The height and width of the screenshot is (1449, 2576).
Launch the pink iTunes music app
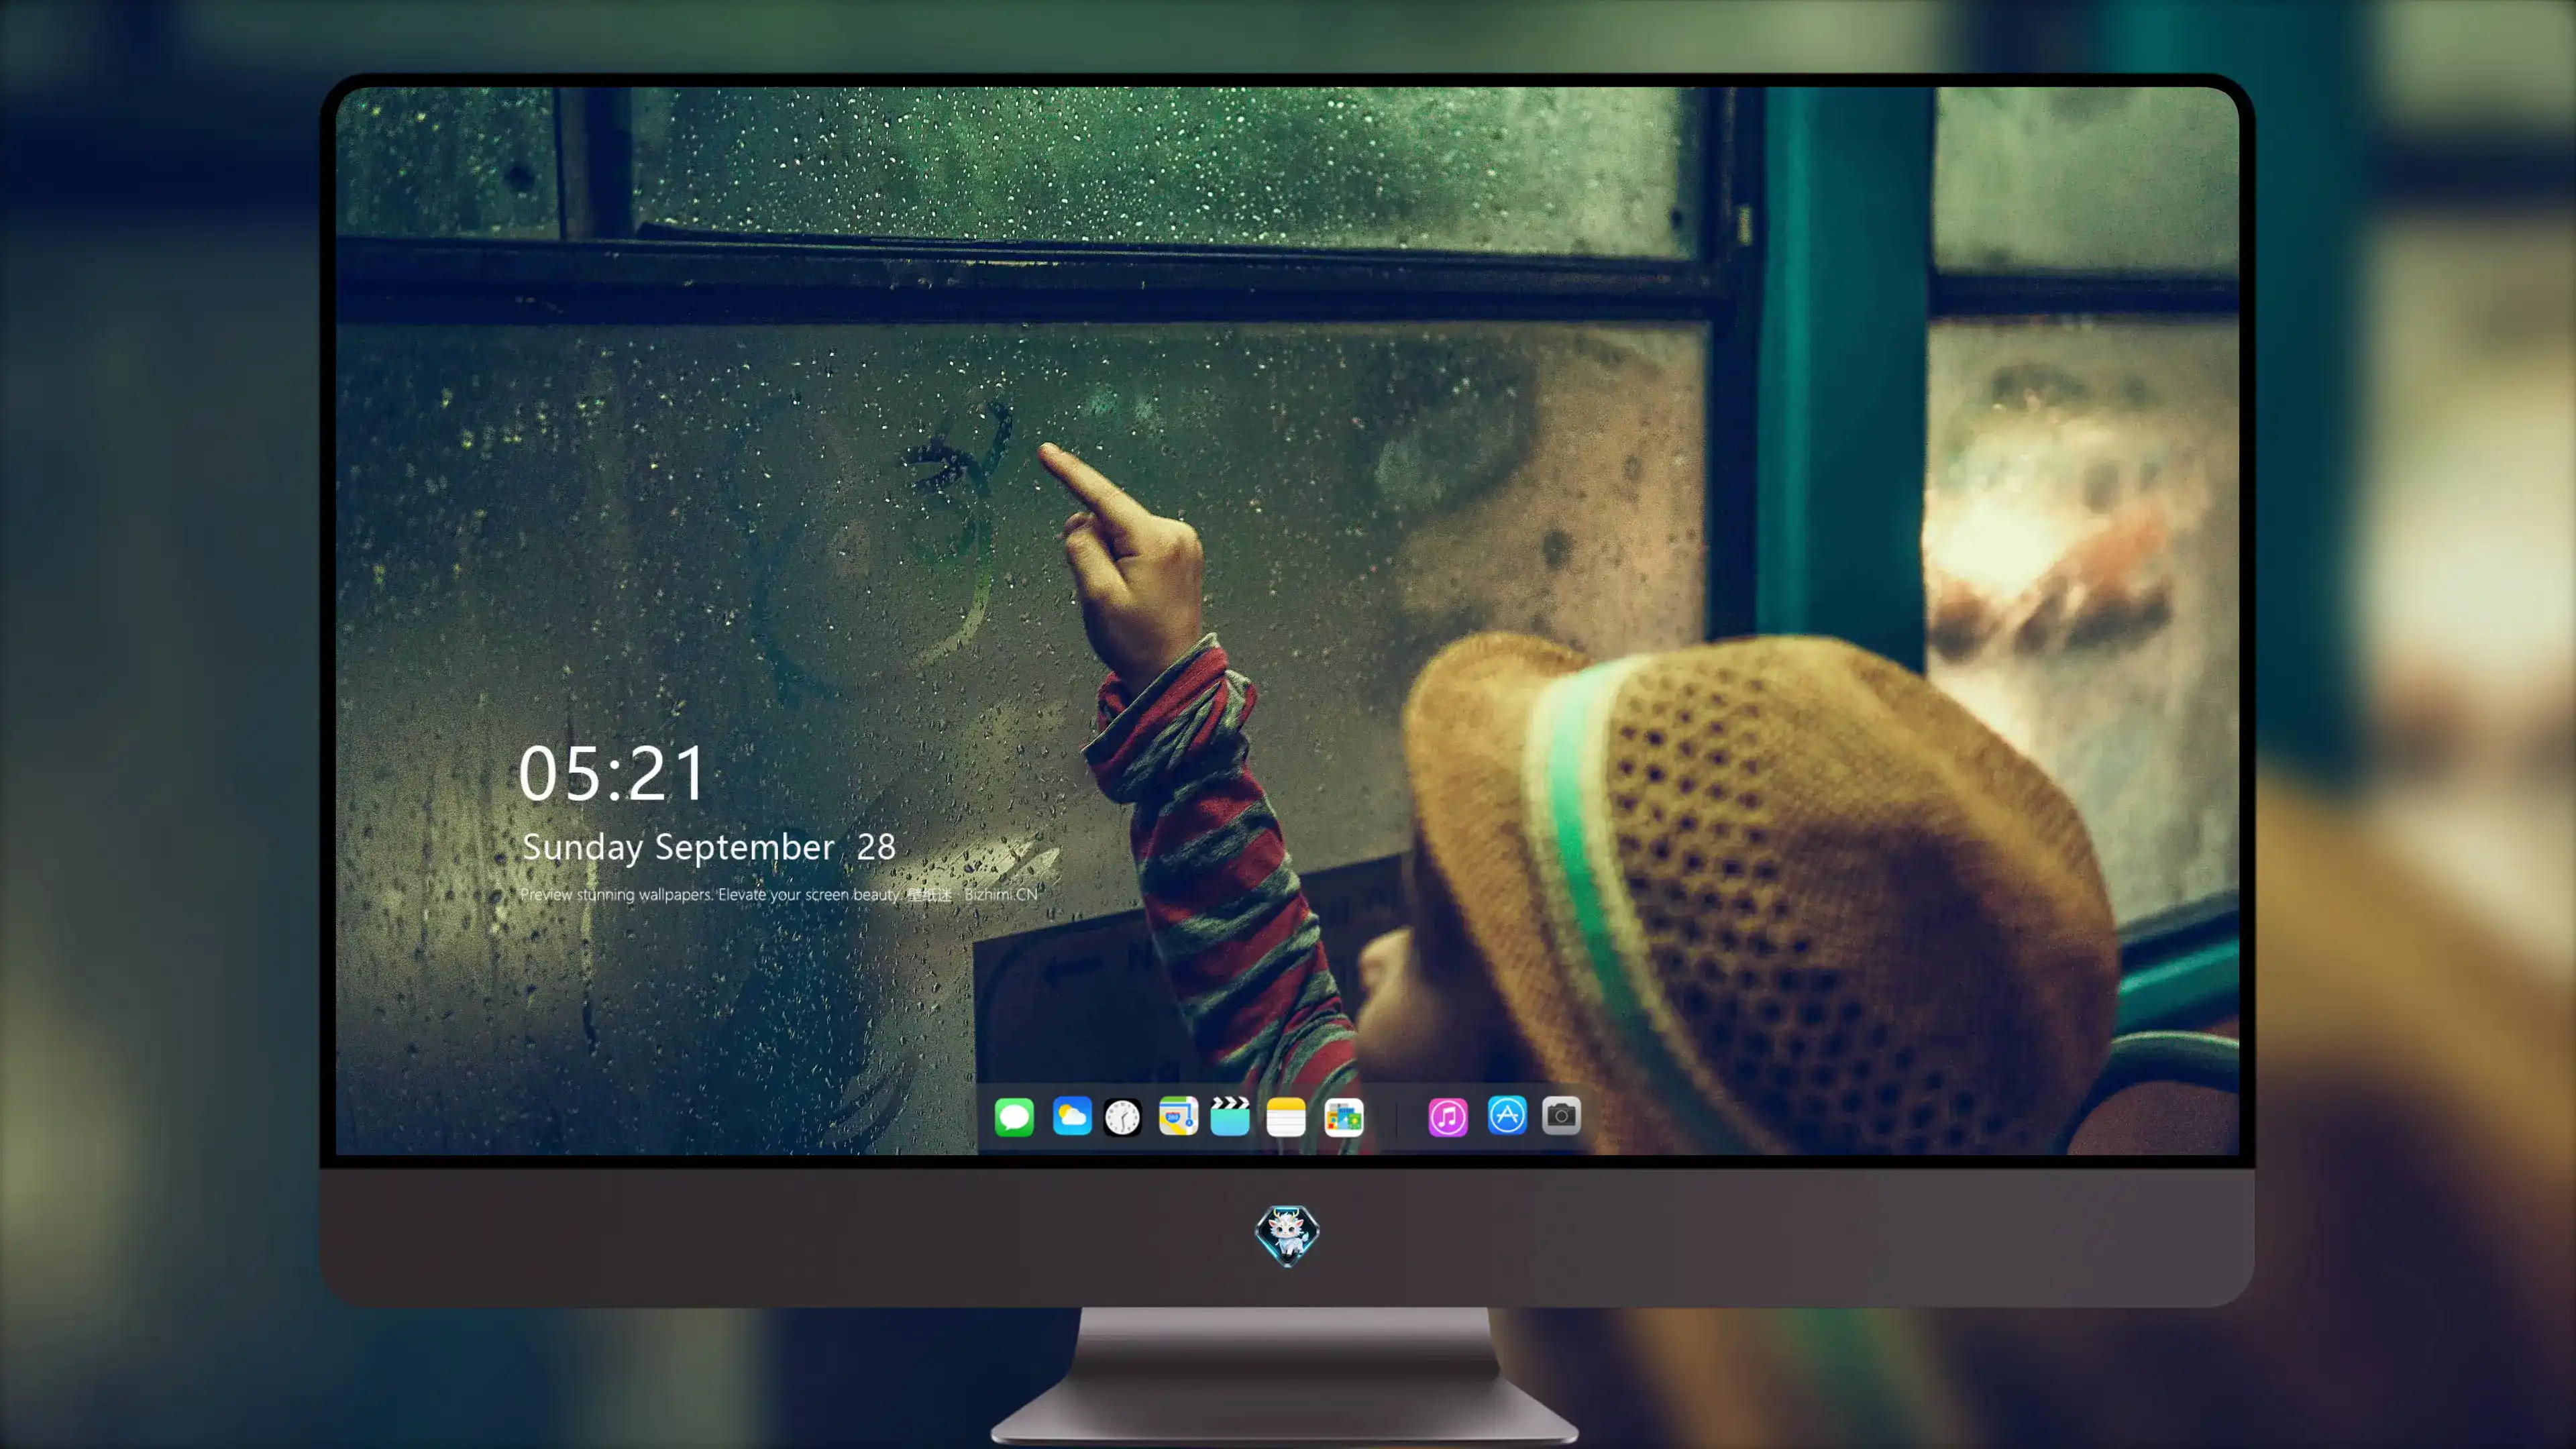[x=1448, y=1117]
